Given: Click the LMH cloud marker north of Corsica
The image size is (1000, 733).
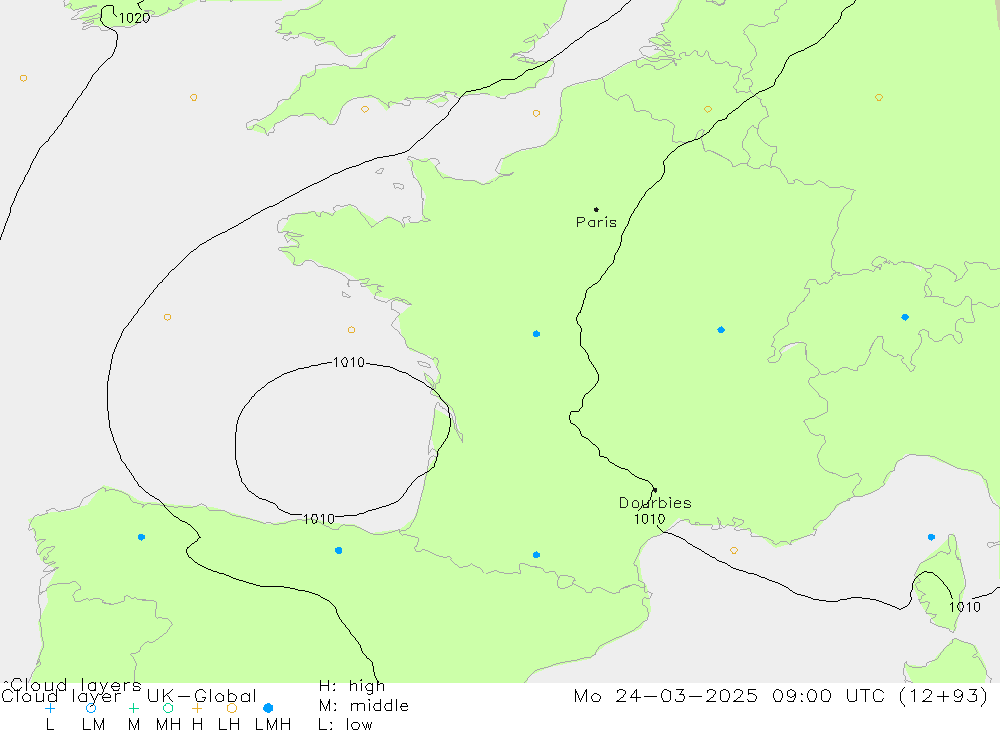Looking at the screenshot, I should tap(931, 537).
